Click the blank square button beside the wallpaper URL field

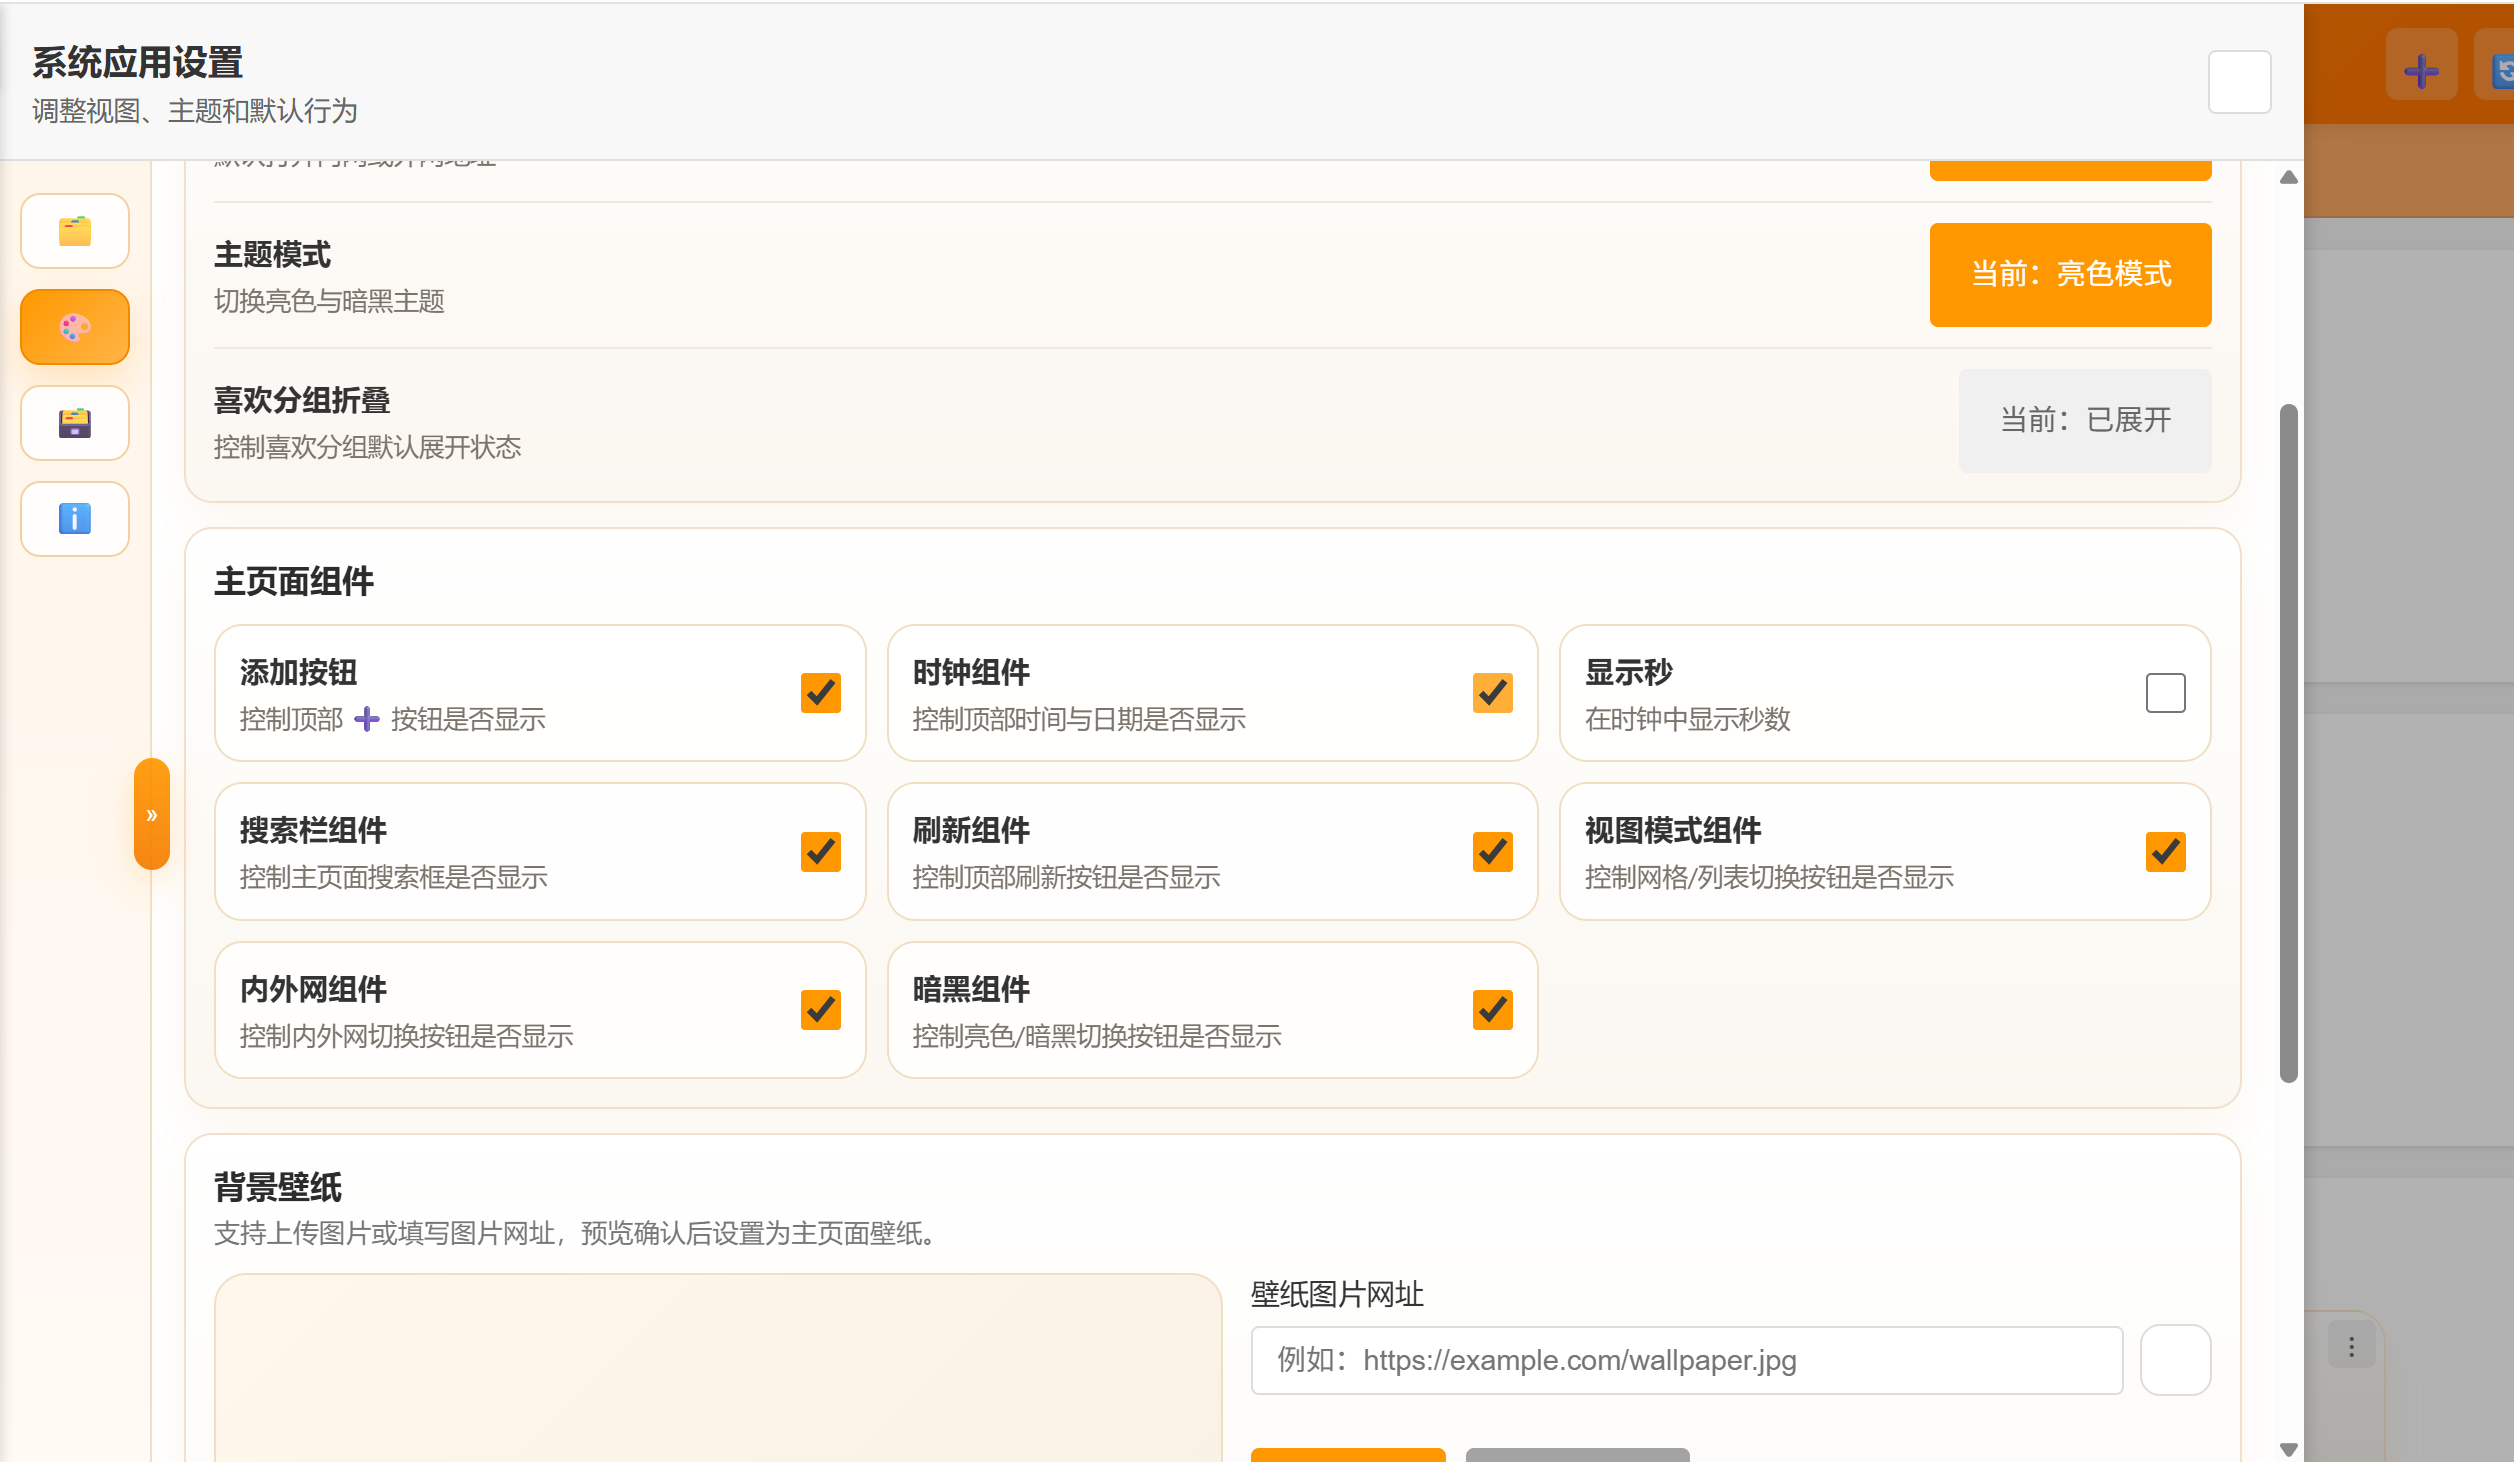pos(2175,1360)
